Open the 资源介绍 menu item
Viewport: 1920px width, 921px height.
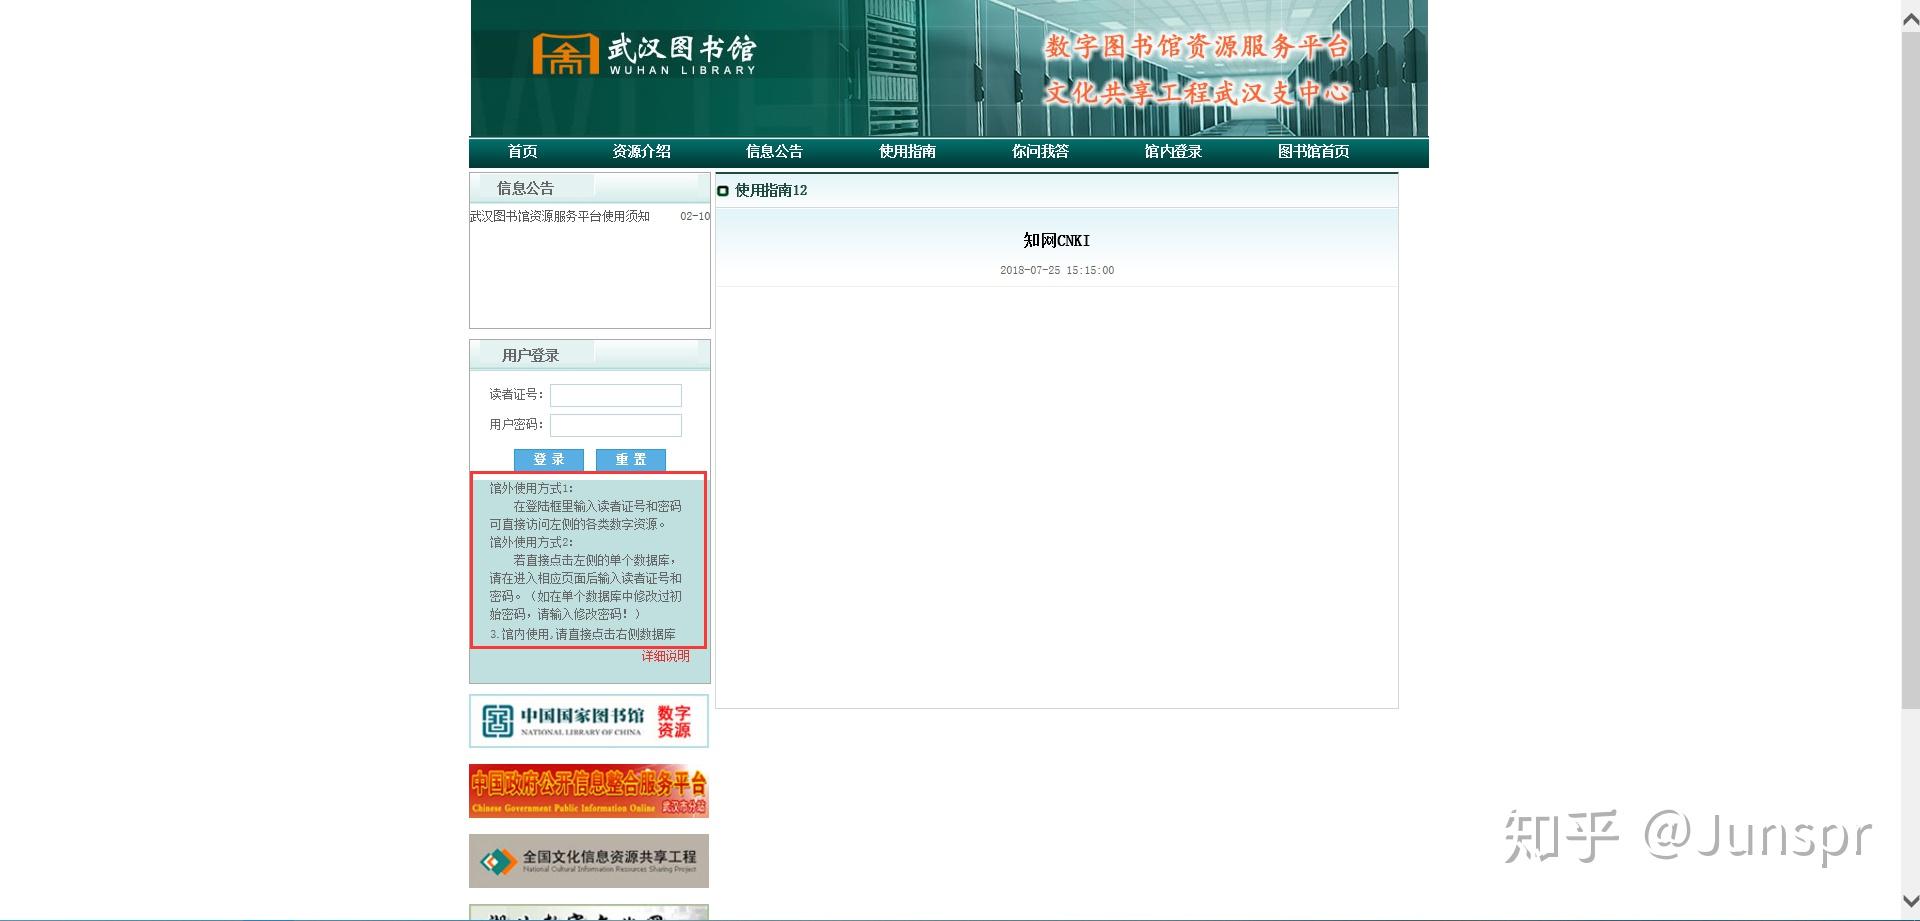(x=641, y=152)
